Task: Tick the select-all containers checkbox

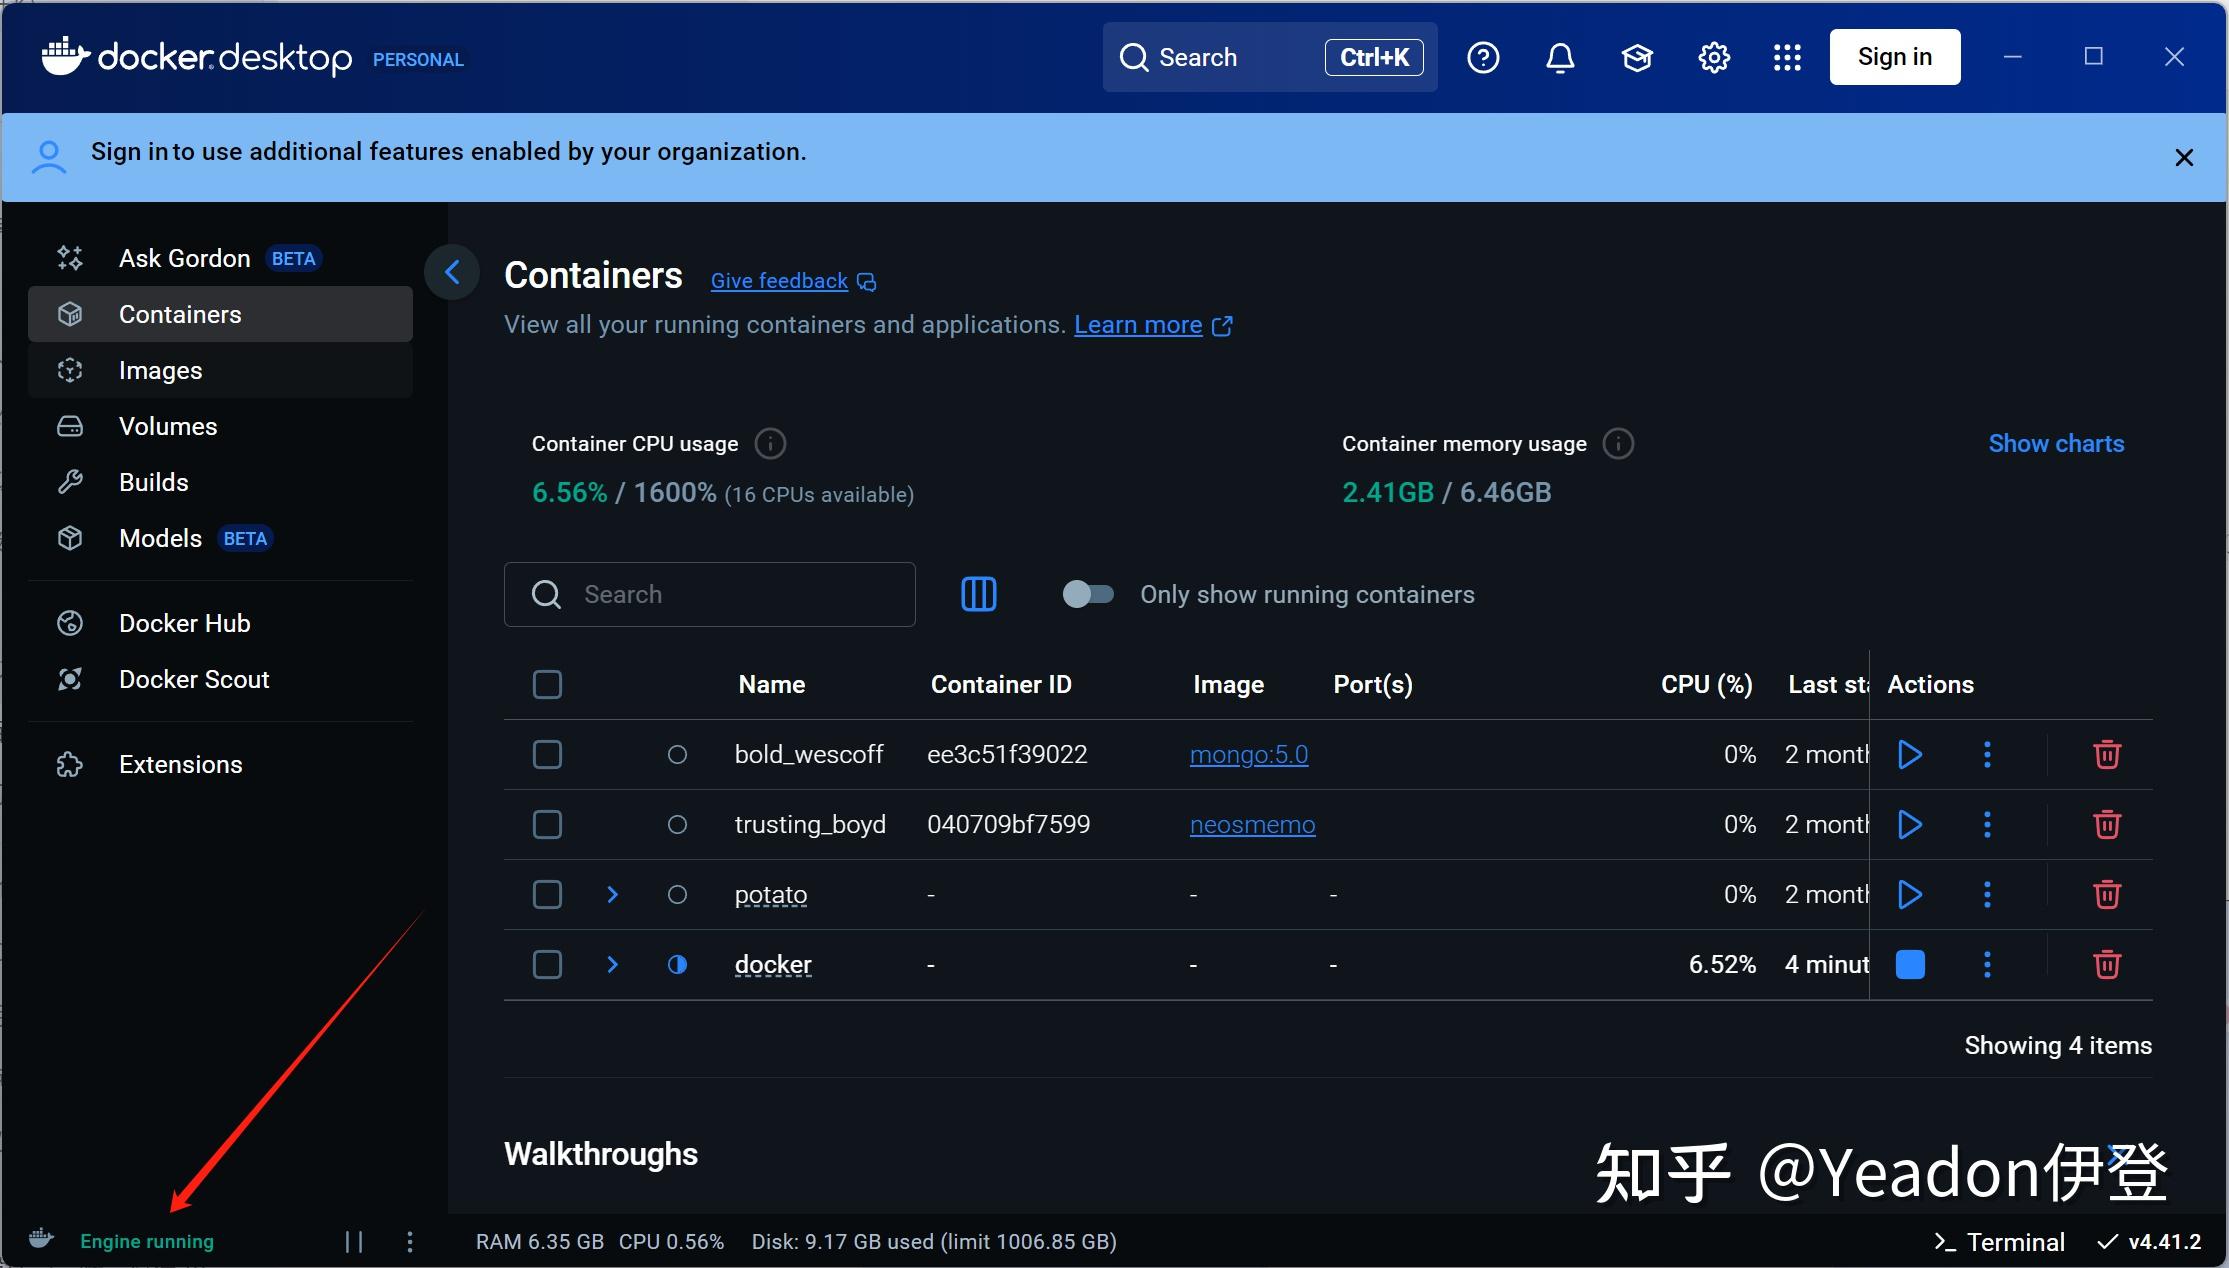Action: (547, 684)
